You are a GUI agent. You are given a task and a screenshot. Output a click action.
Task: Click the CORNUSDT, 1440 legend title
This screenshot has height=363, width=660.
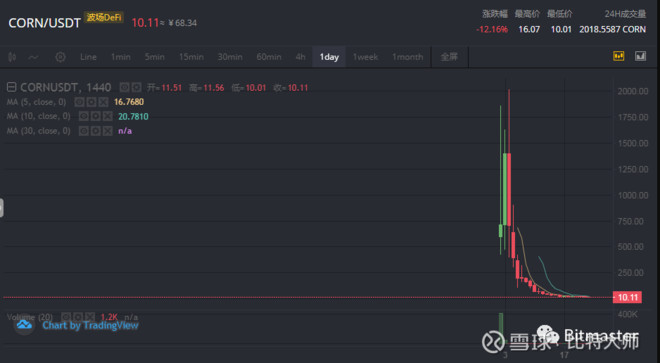[66, 88]
